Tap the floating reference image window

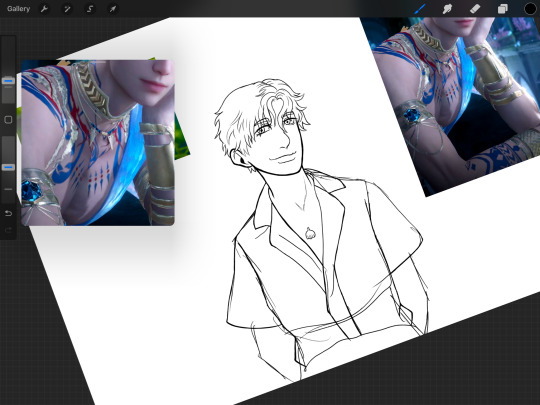pos(98,143)
